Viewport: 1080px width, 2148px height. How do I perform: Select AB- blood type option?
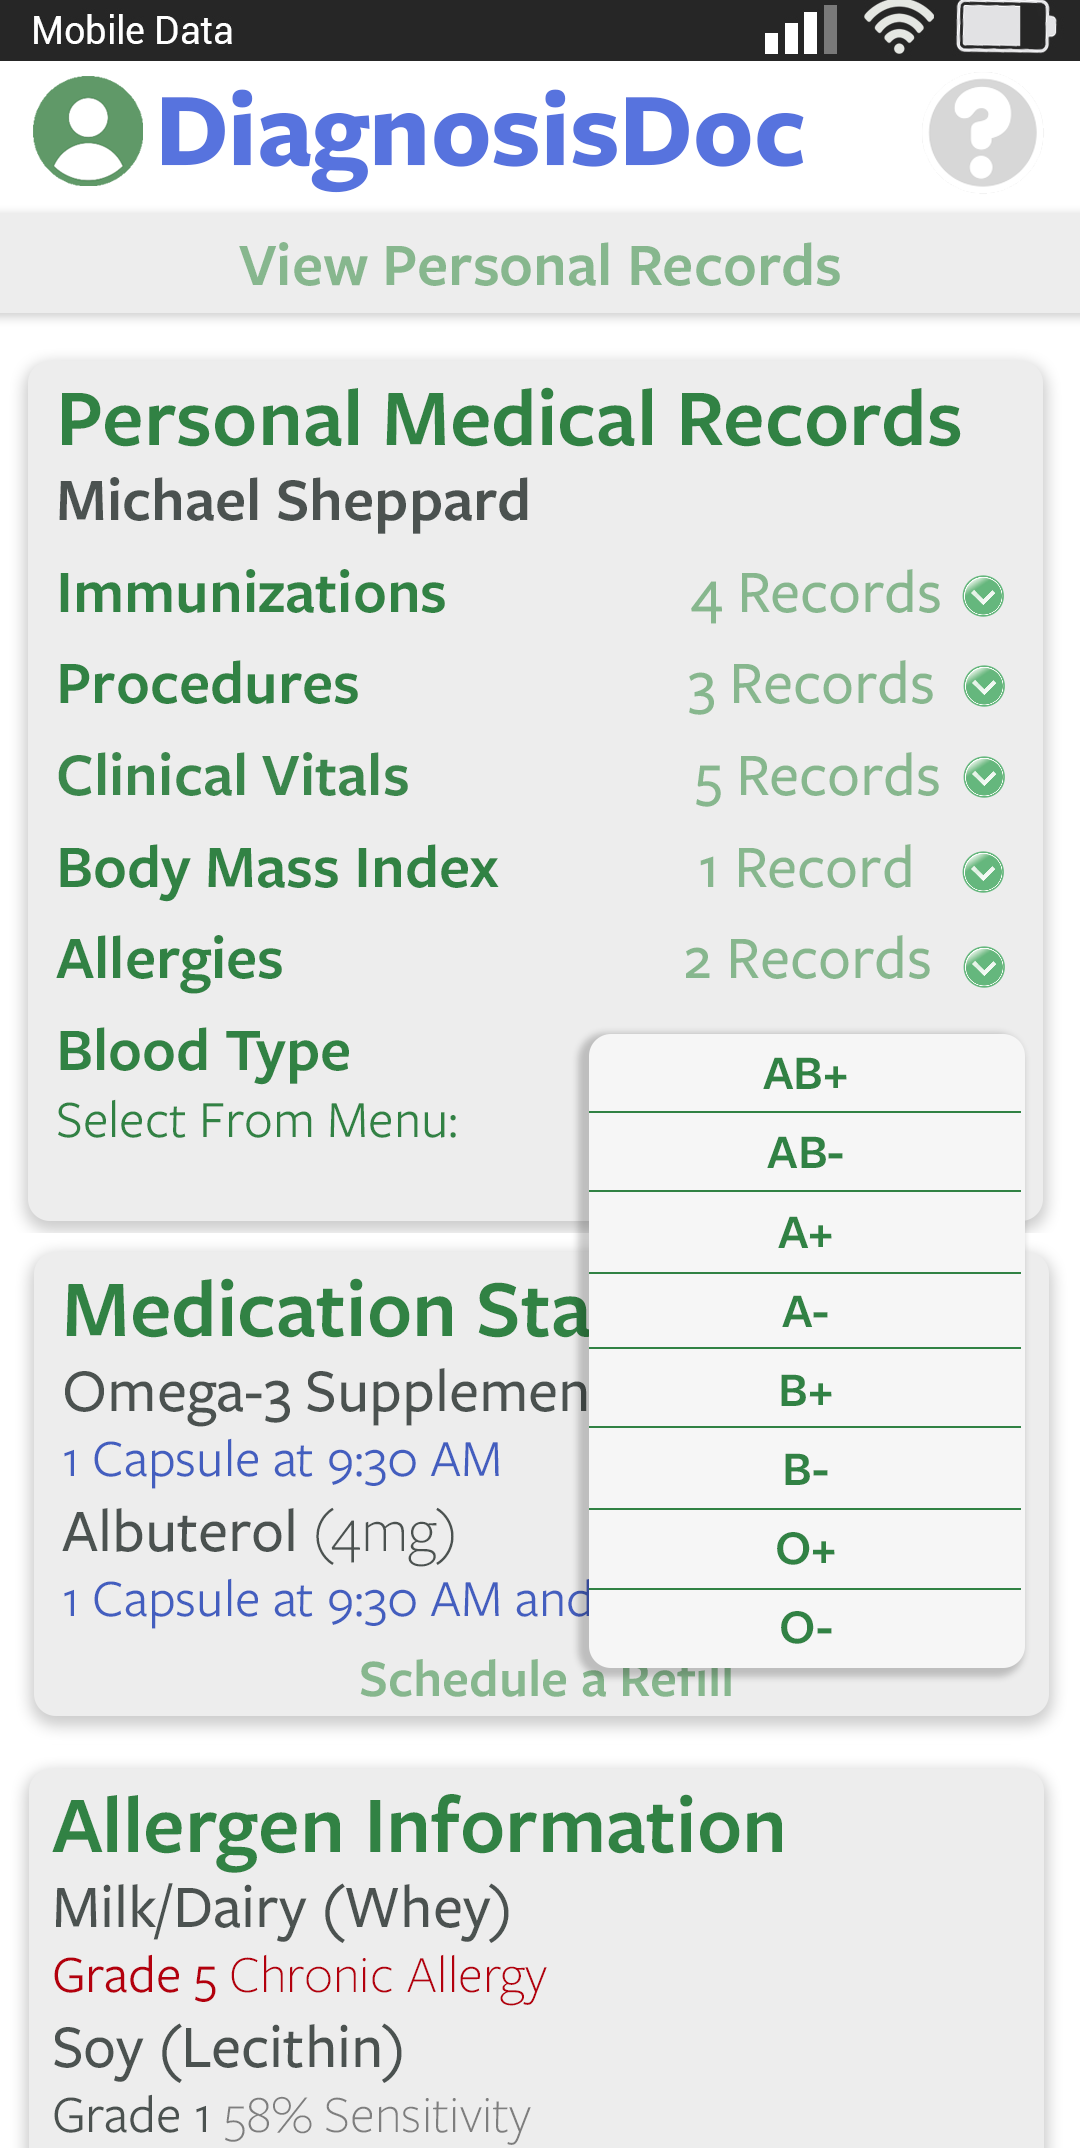(806, 1153)
